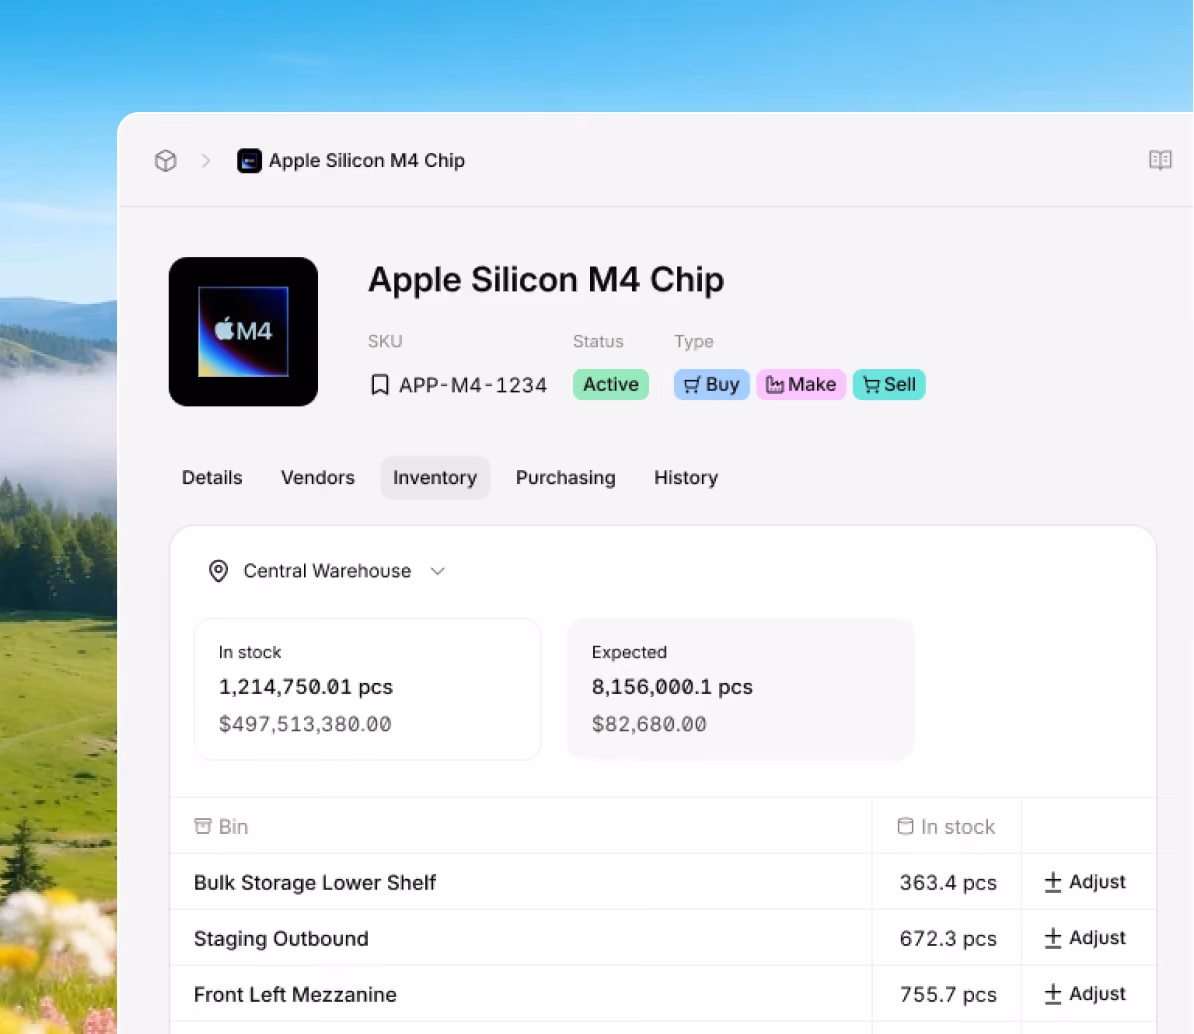Click the 363.4 pcs quantity cell

(x=948, y=882)
